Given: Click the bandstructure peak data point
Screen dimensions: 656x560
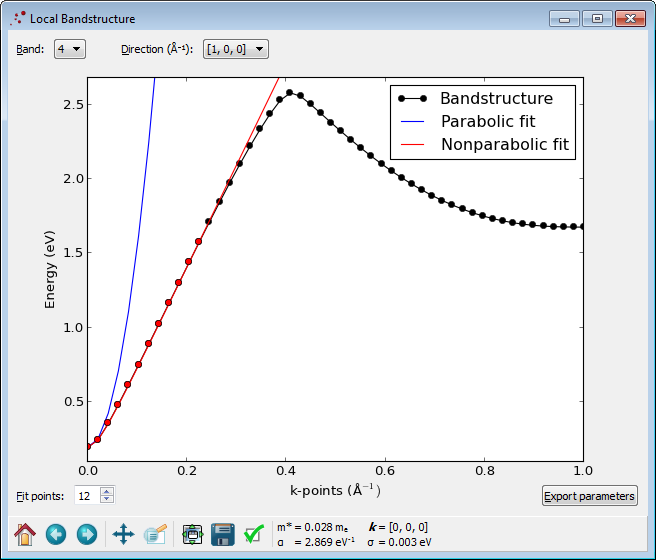Looking at the screenshot, I should 290,92.
